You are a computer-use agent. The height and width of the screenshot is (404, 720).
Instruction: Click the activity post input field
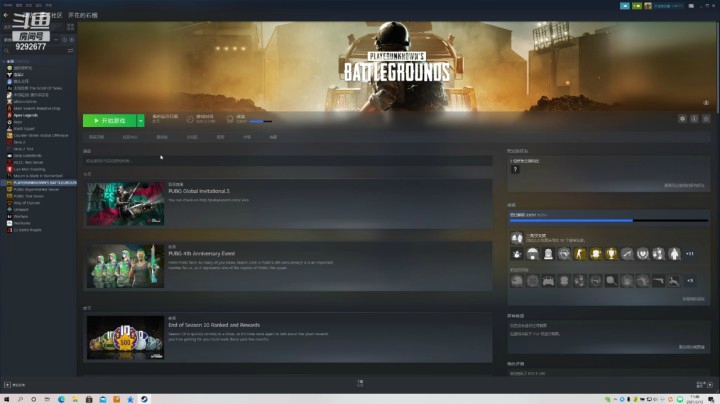(287, 161)
